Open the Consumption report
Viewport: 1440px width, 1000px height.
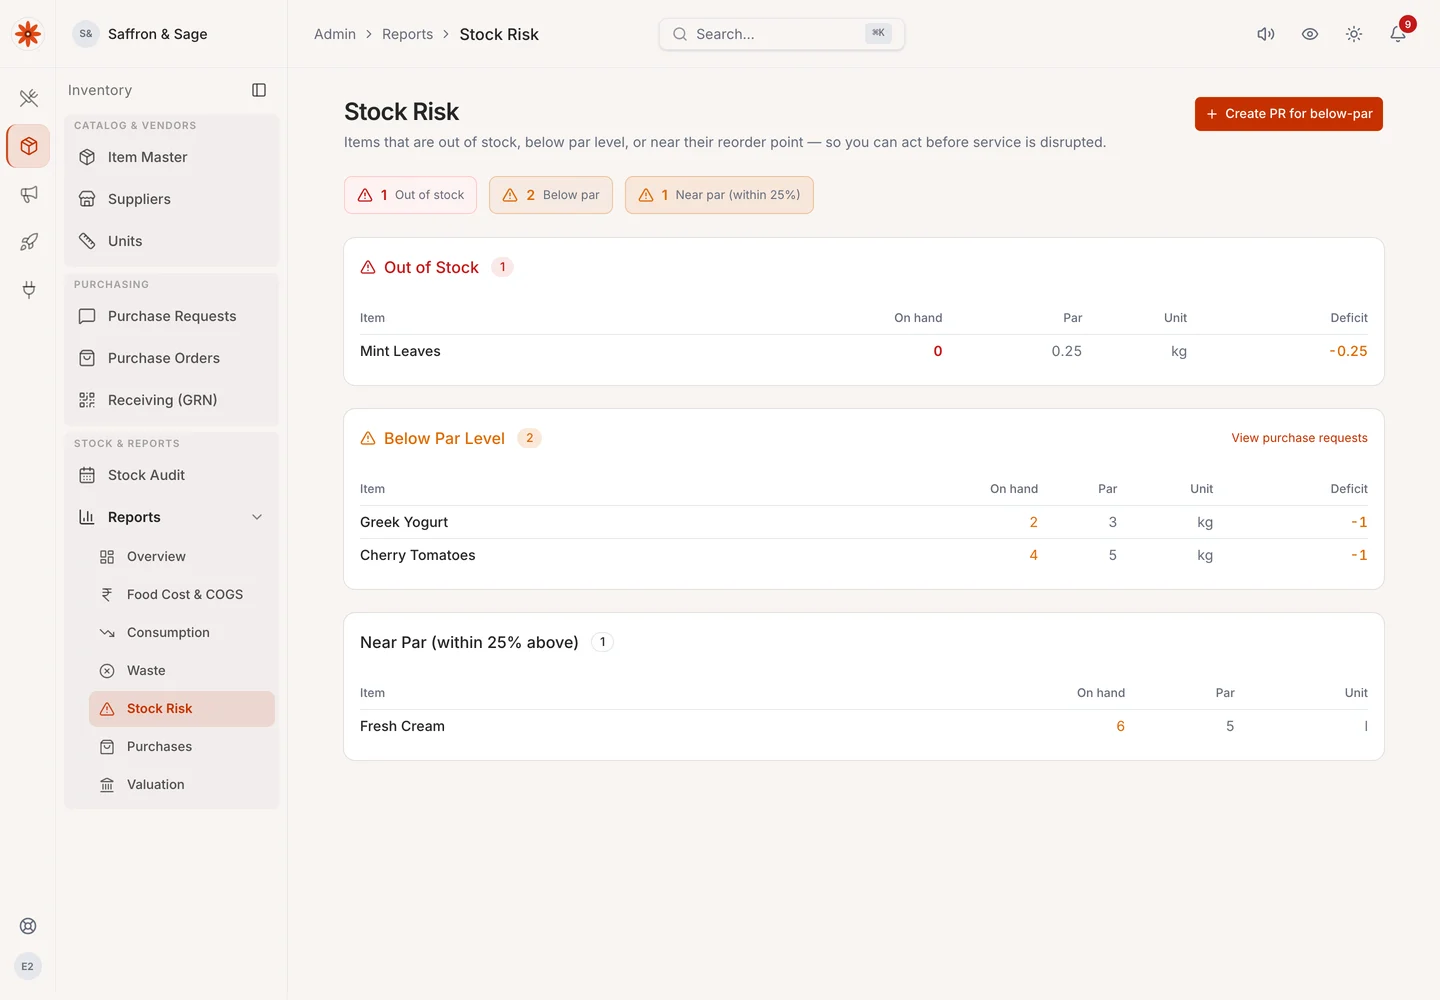[x=182, y=633]
